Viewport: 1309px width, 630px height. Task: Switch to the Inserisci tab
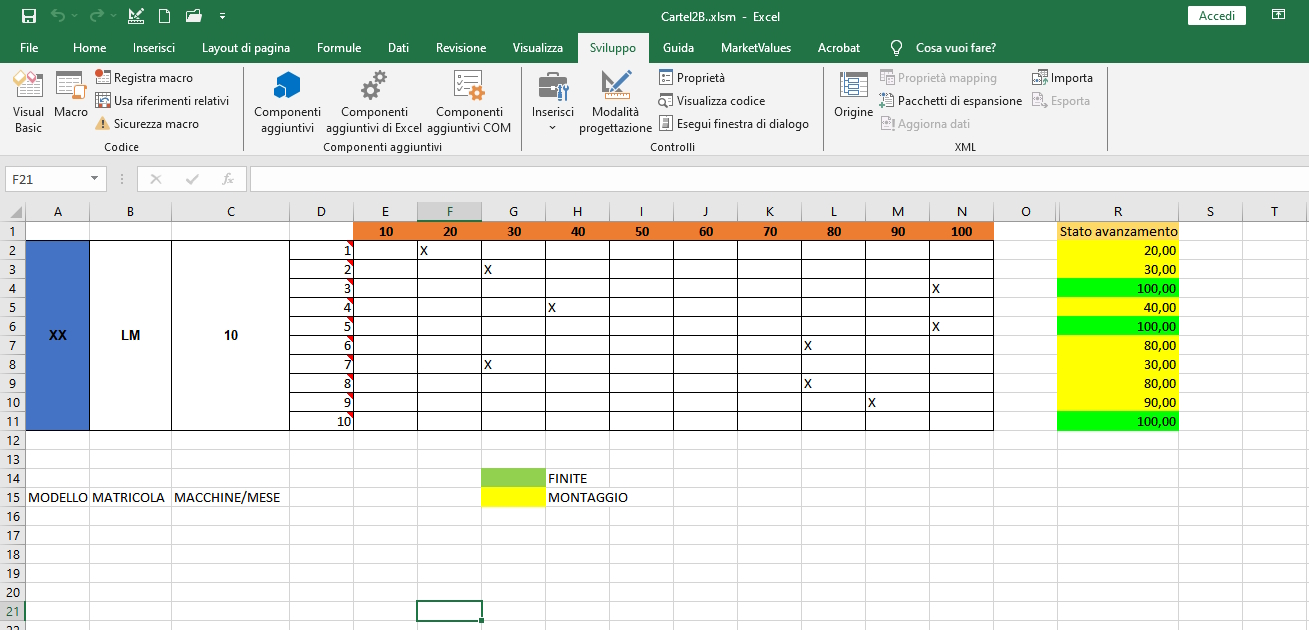click(154, 48)
